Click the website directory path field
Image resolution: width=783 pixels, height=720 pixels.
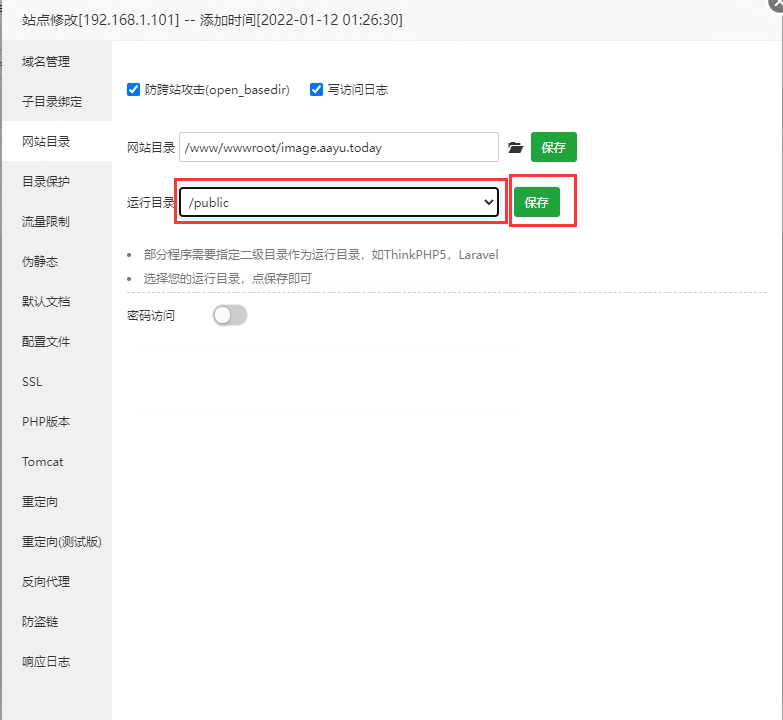(338, 147)
